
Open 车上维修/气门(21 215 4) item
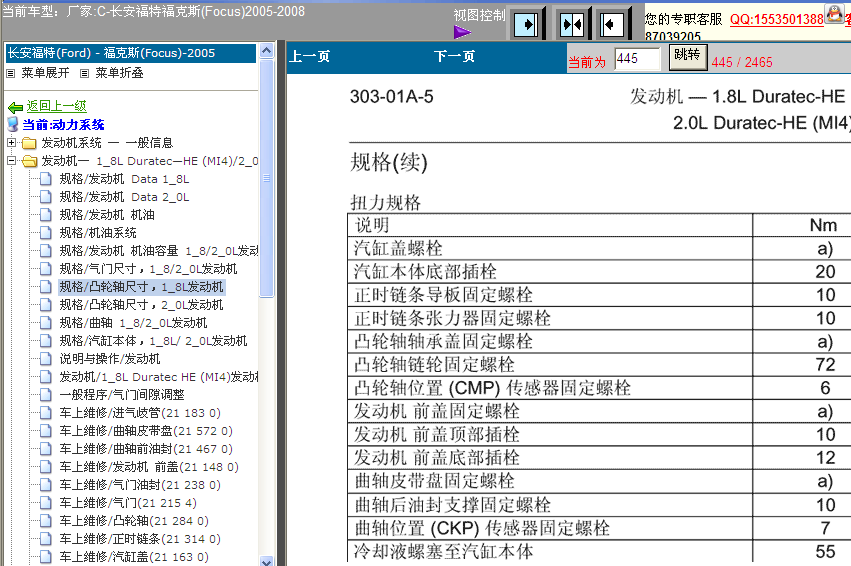(x=128, y=503)
